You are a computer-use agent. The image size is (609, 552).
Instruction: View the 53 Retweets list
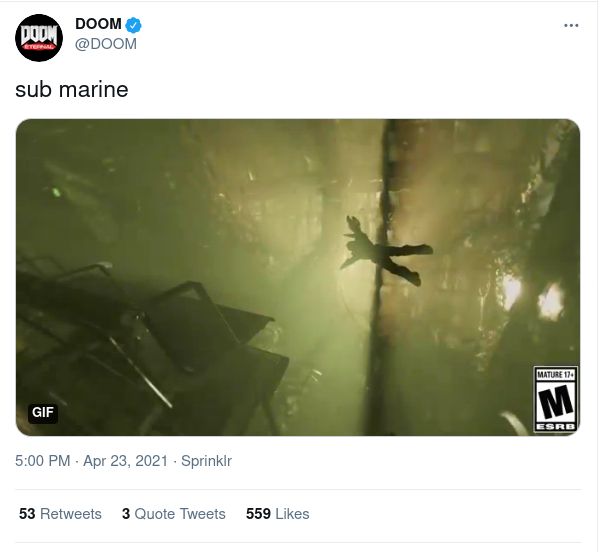tap(60, 514)
